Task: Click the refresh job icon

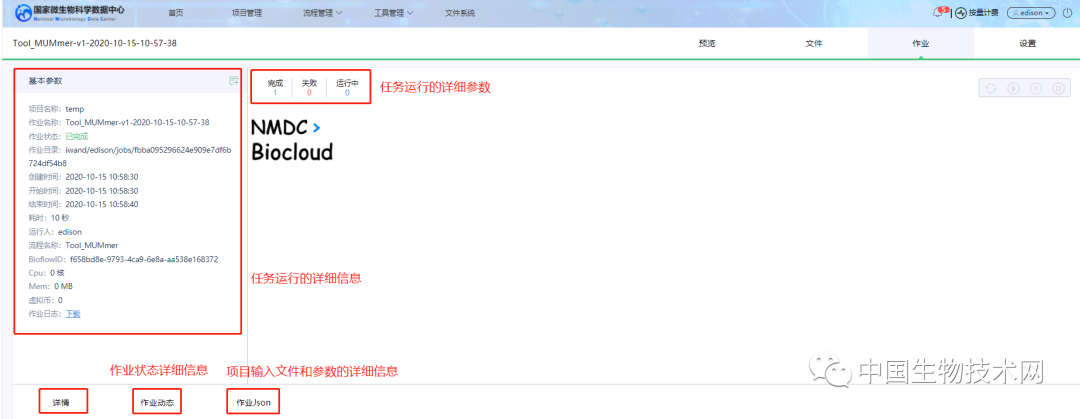Action: 990,88
